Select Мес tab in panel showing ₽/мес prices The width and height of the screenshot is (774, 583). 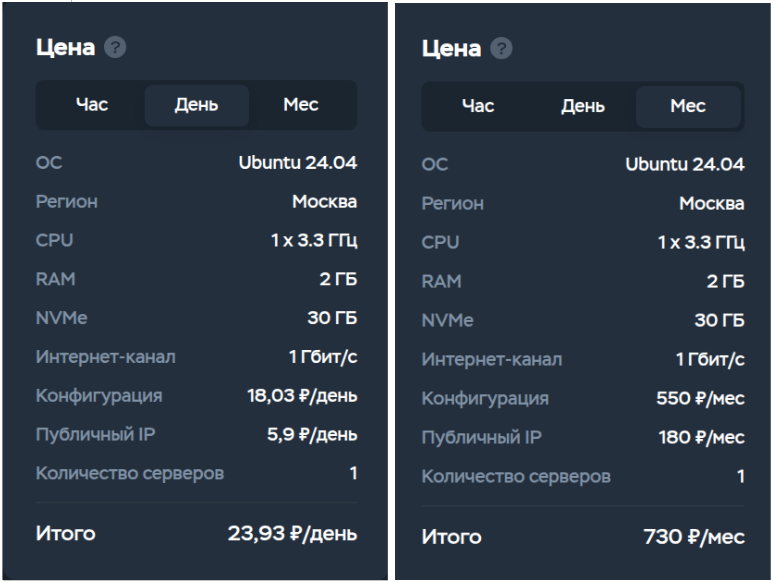(x=688, y=107)
